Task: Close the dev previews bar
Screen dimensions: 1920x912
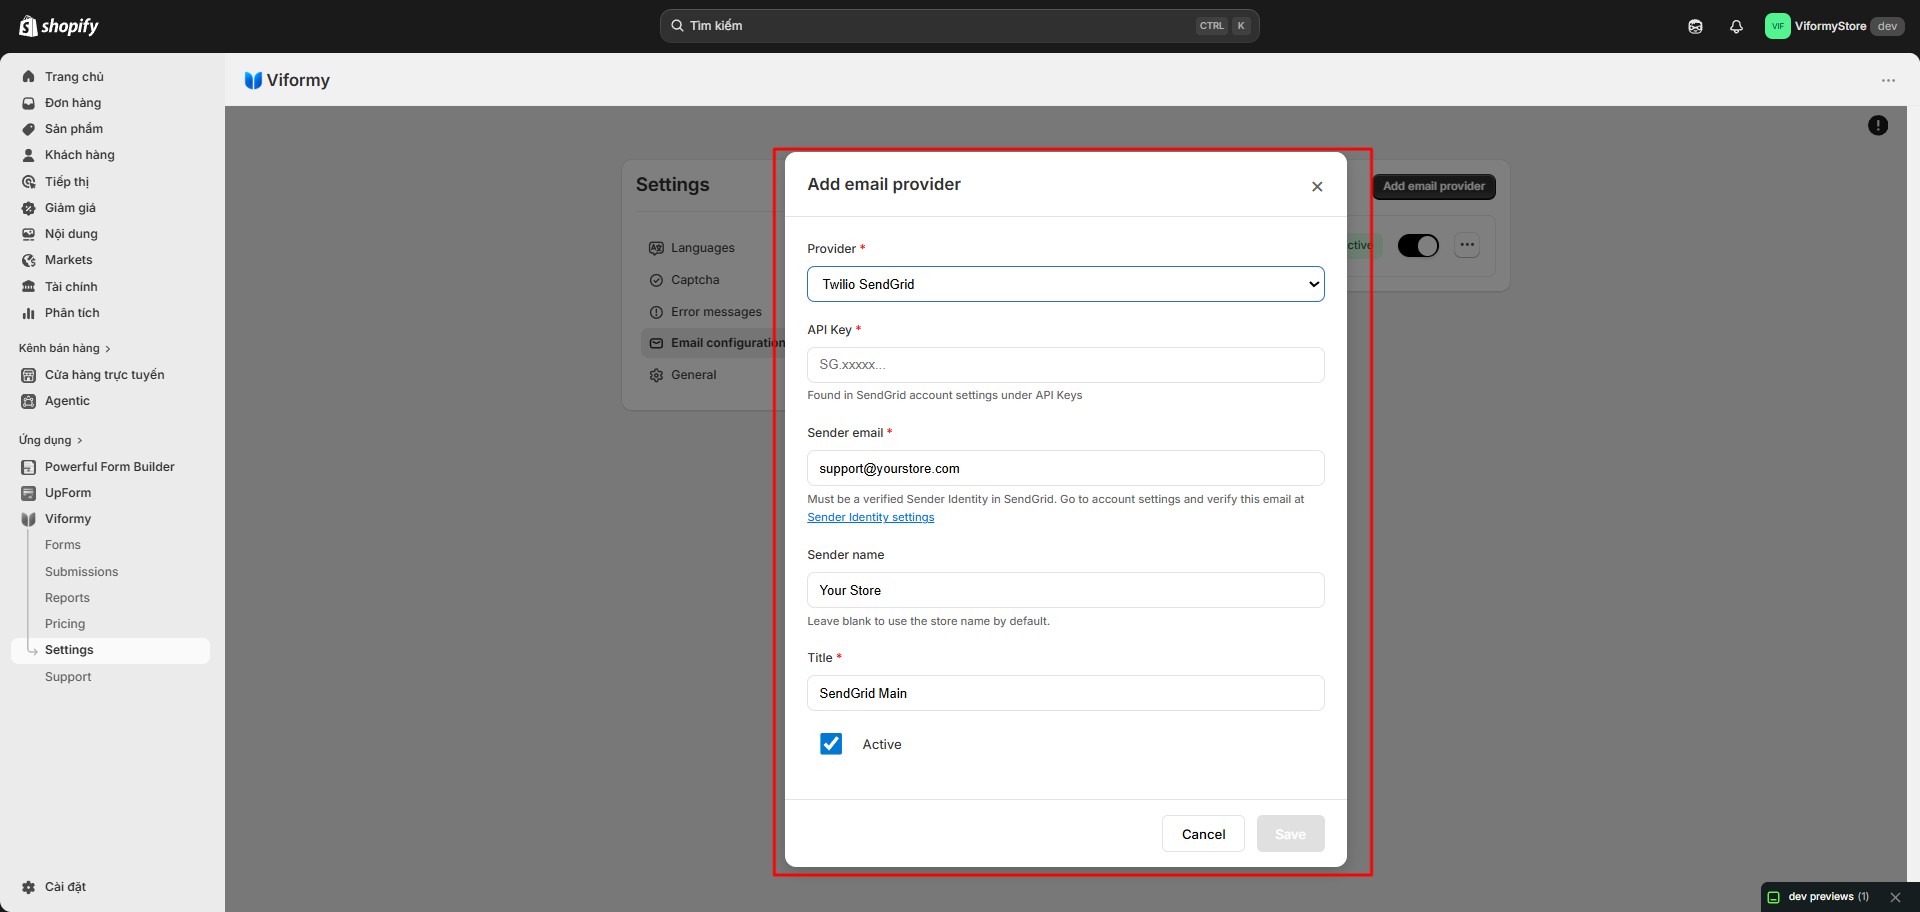Action: click(x=1895, y=897)
